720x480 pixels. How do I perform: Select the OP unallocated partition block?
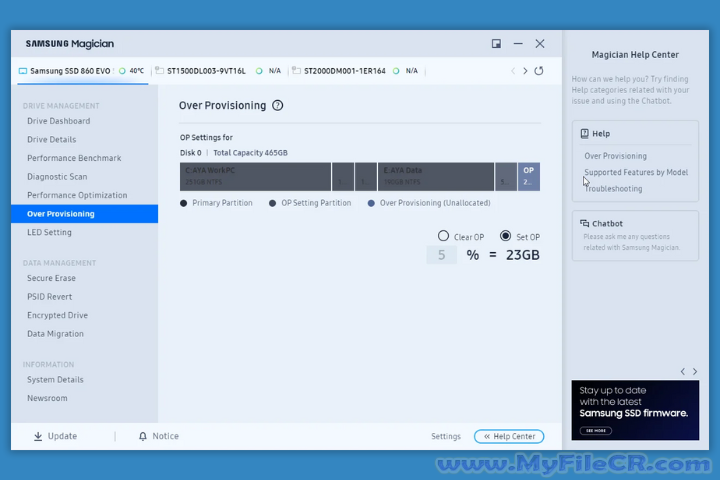pyautogui.click(x=529, y=176)
